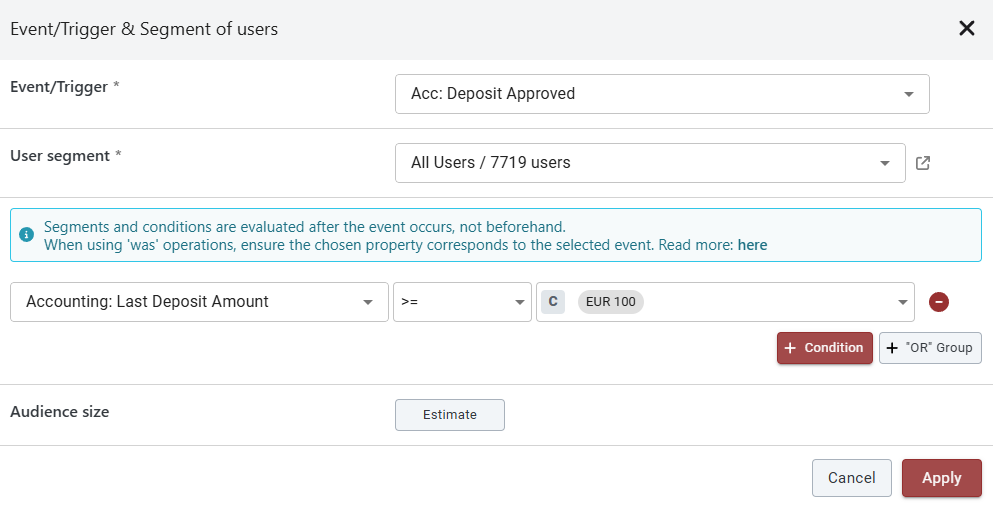Select the 'EUR 100' value chip
Viewport: 993px width, 507px height.
pos(610,302)
